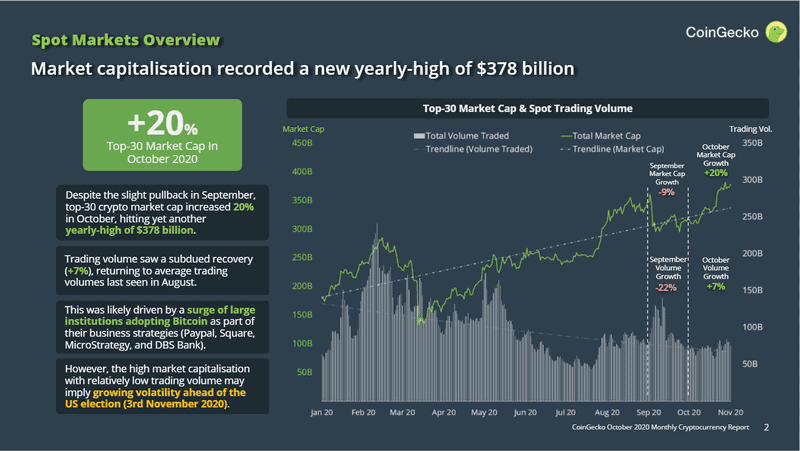Click the Trading Vol. right axis title
800x451 pixels.
tap(751, 129)
